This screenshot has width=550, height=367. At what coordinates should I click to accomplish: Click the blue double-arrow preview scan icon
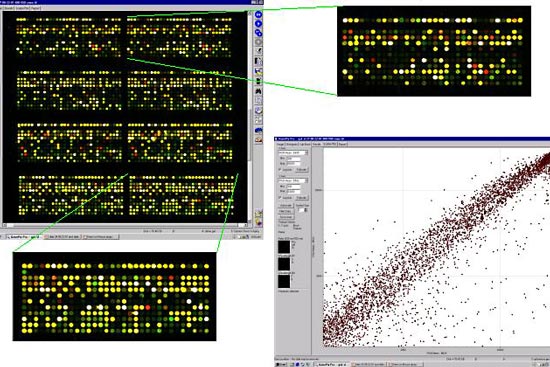pos(259,15)
